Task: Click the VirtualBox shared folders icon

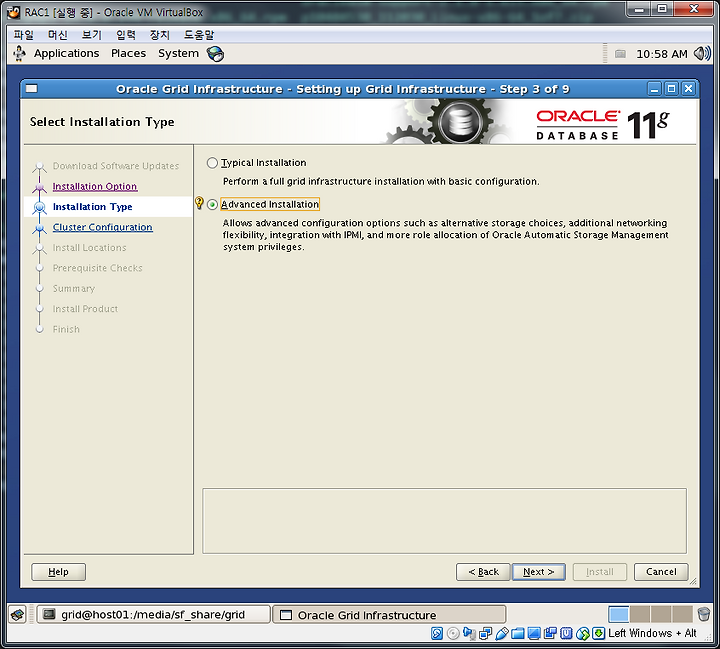Action: pyautogui.click(x=518, y=633)
